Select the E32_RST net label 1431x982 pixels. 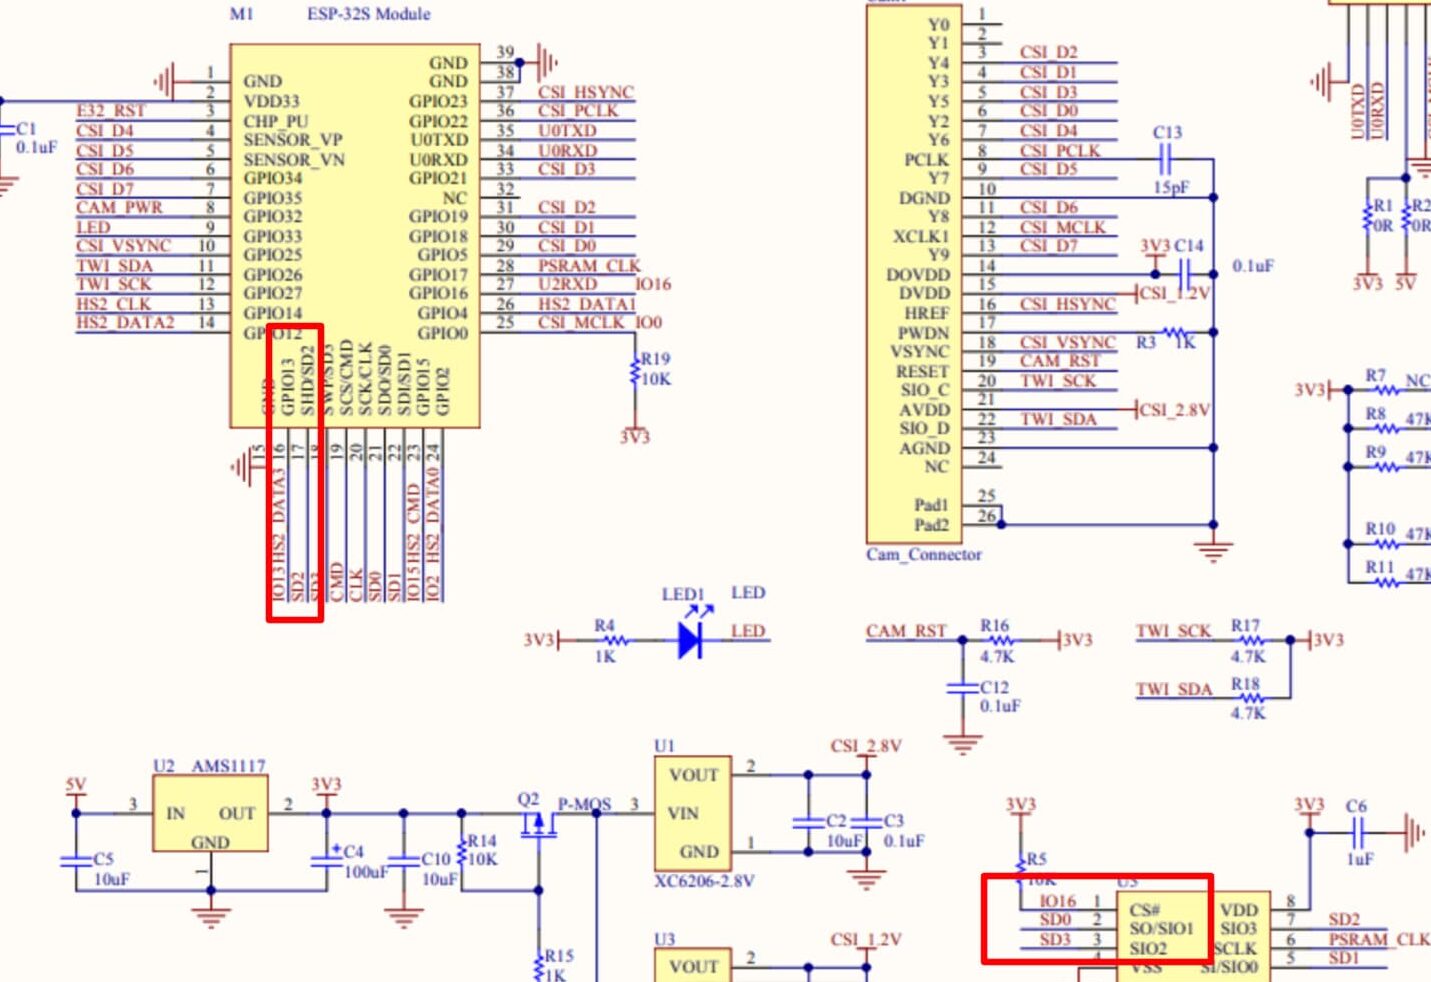pyautogui.click(x=111, y=110)
